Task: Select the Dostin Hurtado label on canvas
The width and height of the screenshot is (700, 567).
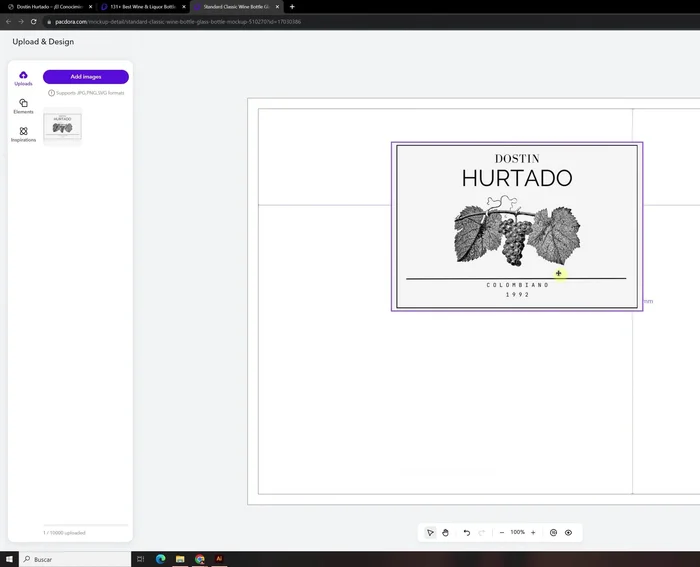Action: (x=517, y=226)
